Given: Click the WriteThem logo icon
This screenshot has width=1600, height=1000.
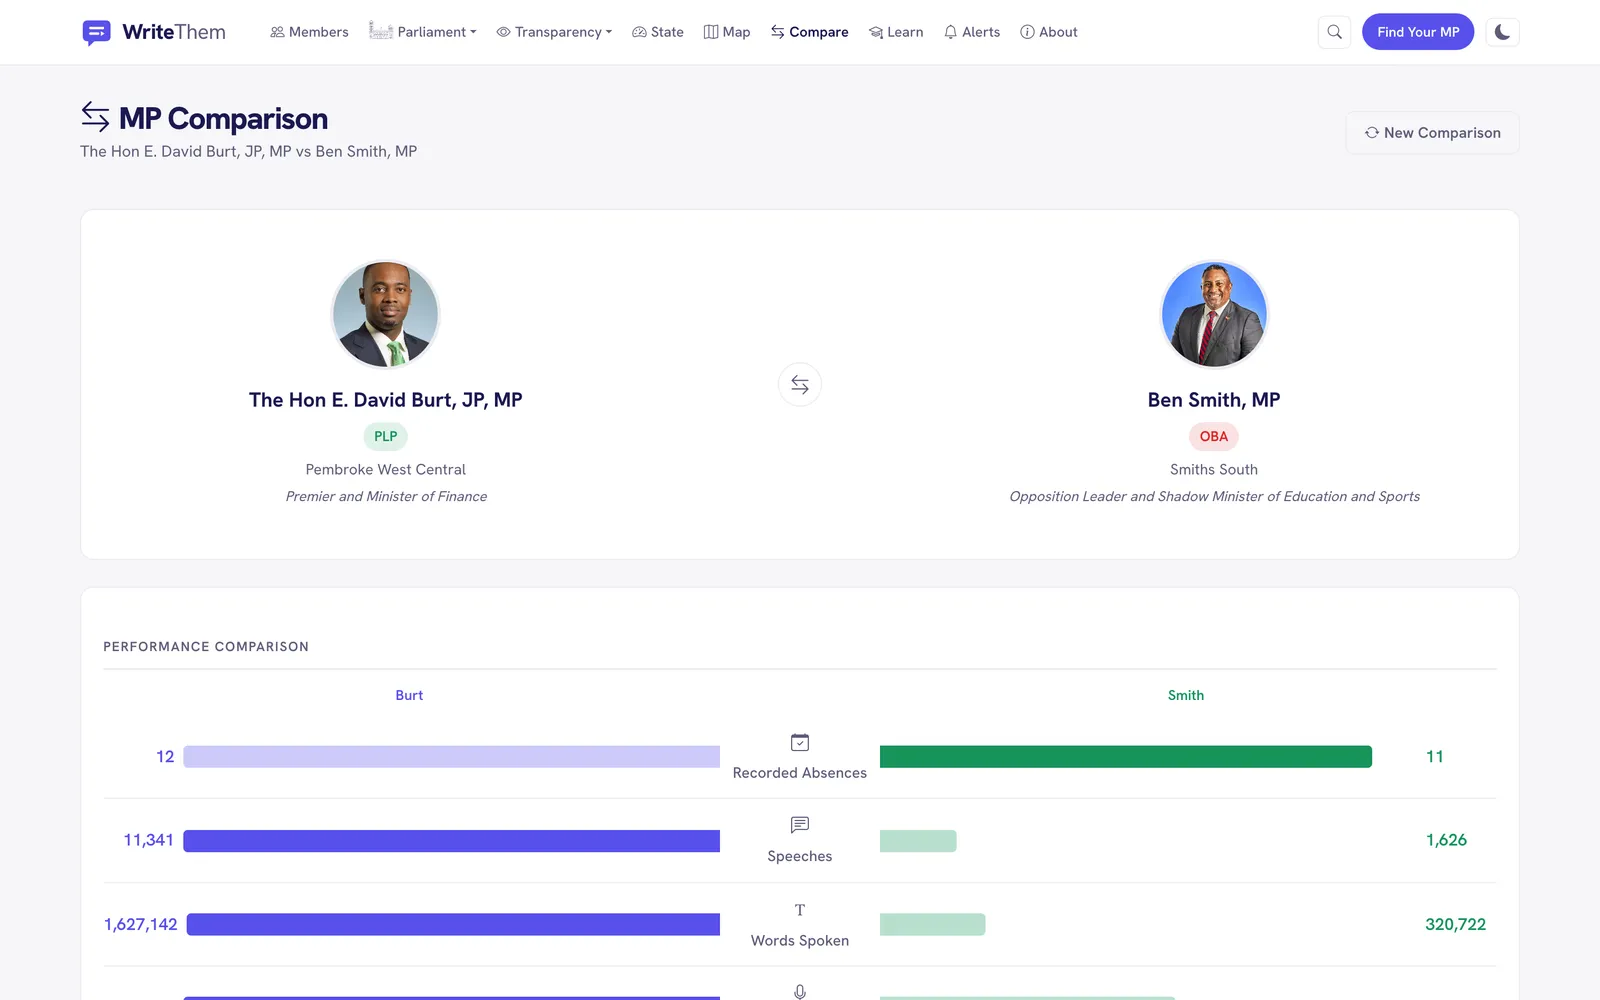Looking at the screenshot, I should pos(96,32).
